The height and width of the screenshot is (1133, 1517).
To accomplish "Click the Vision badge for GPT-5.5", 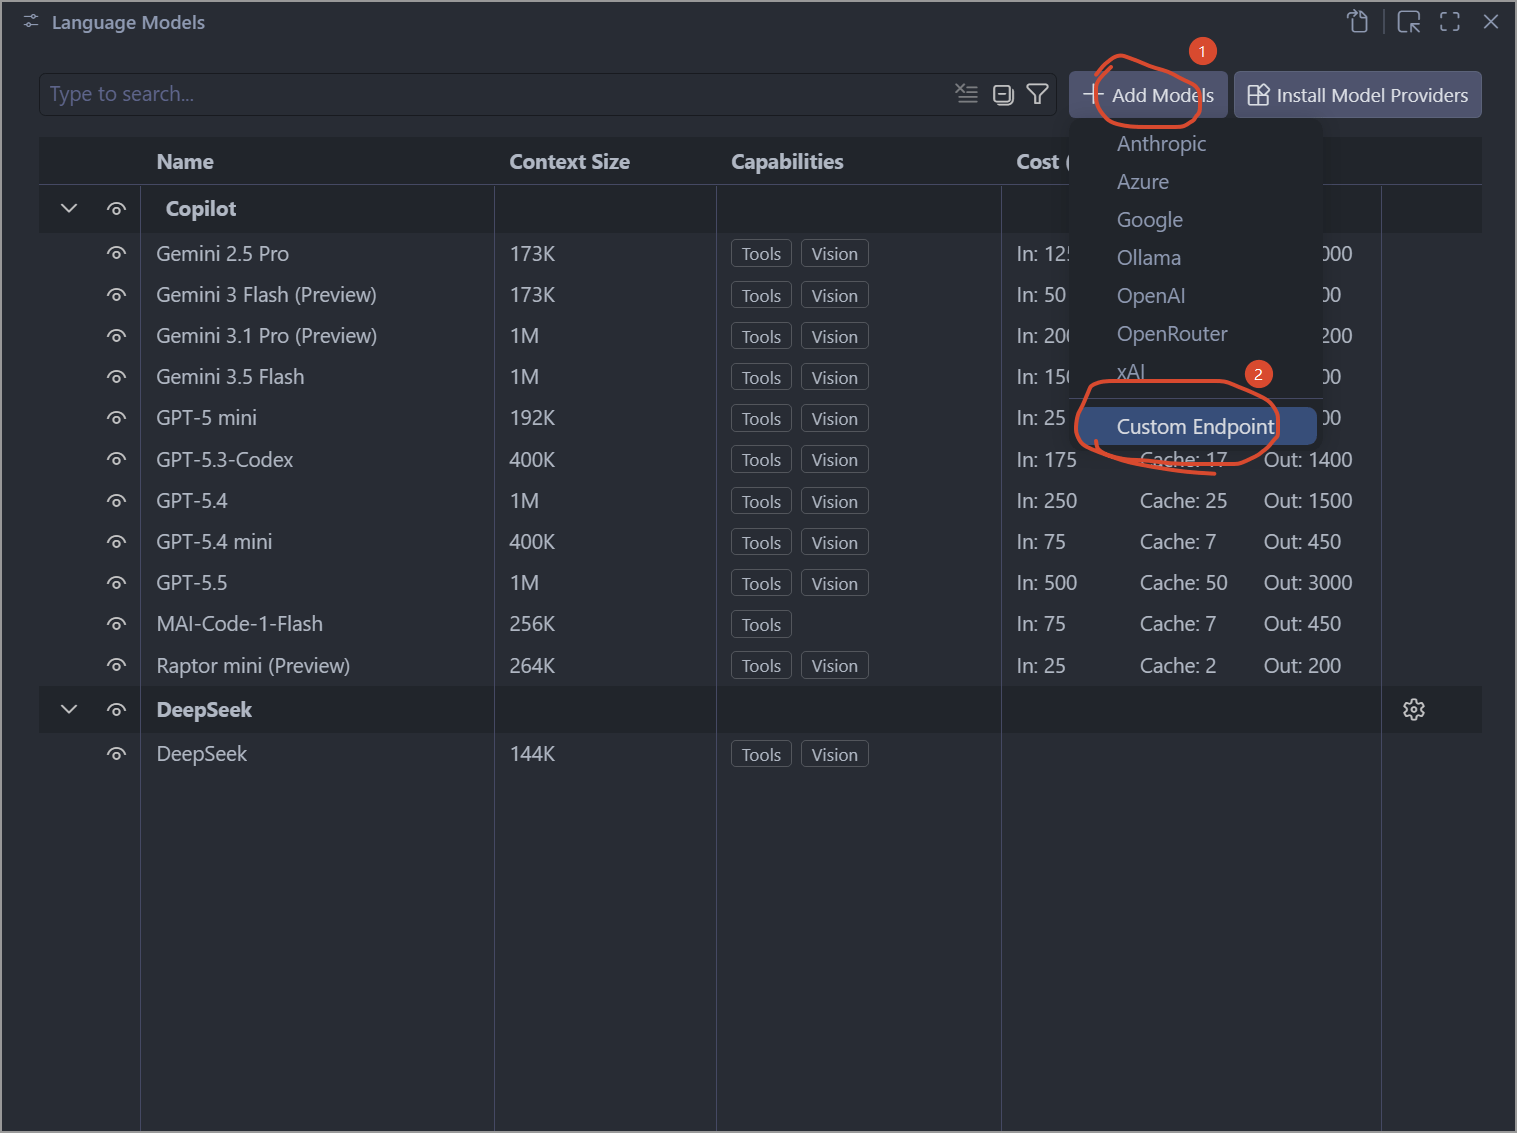I will click(835, 584).
